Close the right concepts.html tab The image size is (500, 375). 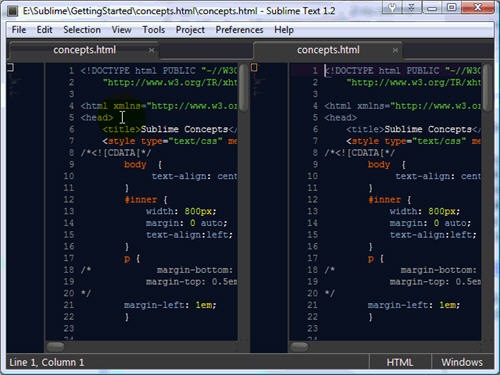click(x=395, y=50)
